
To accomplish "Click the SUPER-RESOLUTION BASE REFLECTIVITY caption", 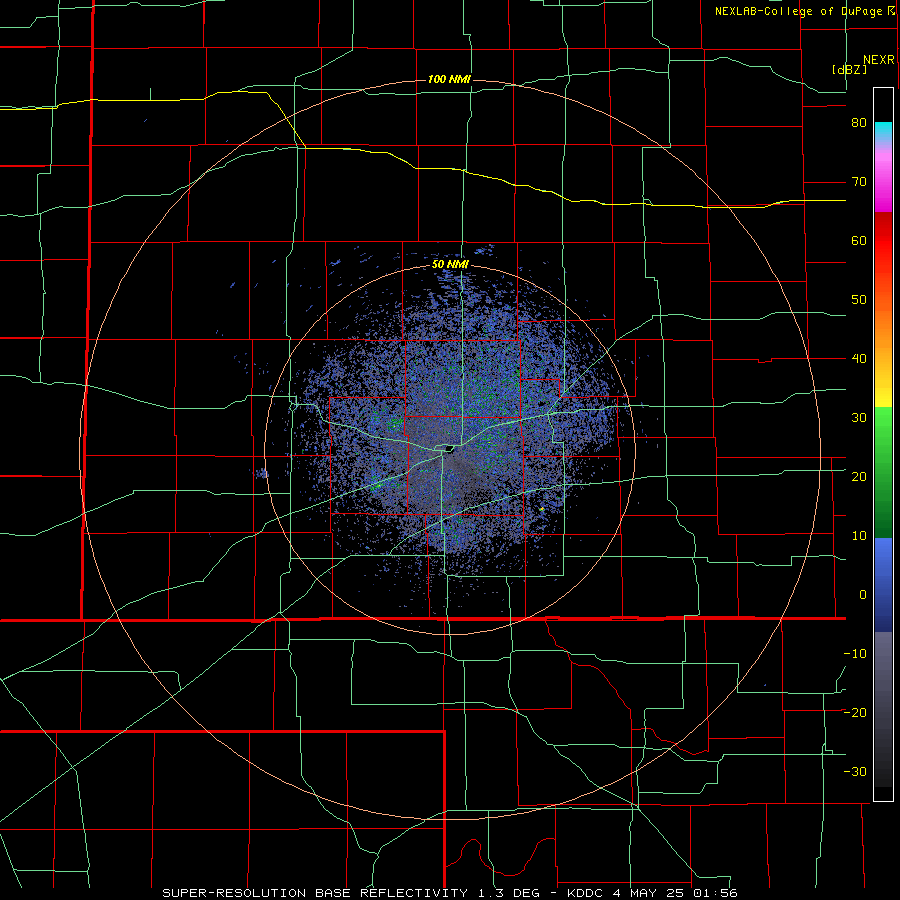I will (315, 893).
